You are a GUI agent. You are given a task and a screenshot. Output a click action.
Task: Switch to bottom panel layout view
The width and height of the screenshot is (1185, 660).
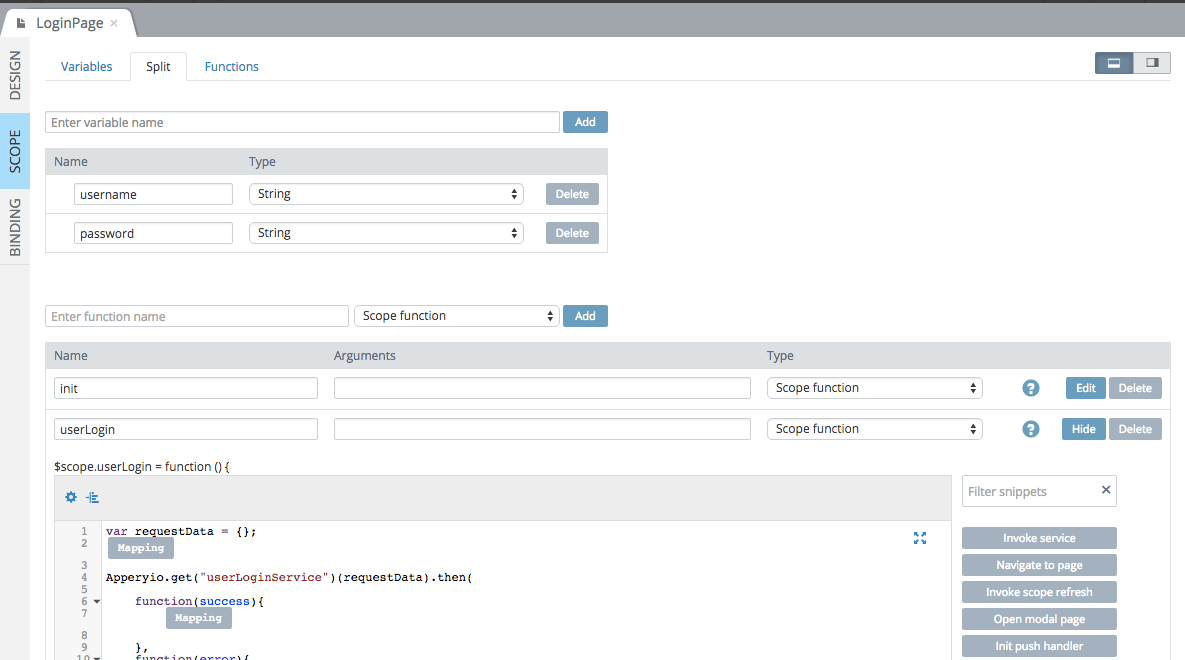1114,63
